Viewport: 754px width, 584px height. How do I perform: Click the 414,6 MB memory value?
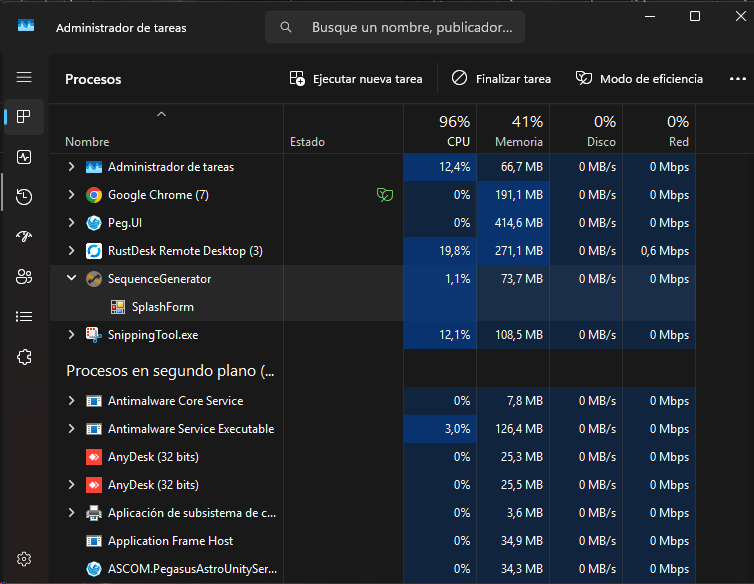coord(519,223)
